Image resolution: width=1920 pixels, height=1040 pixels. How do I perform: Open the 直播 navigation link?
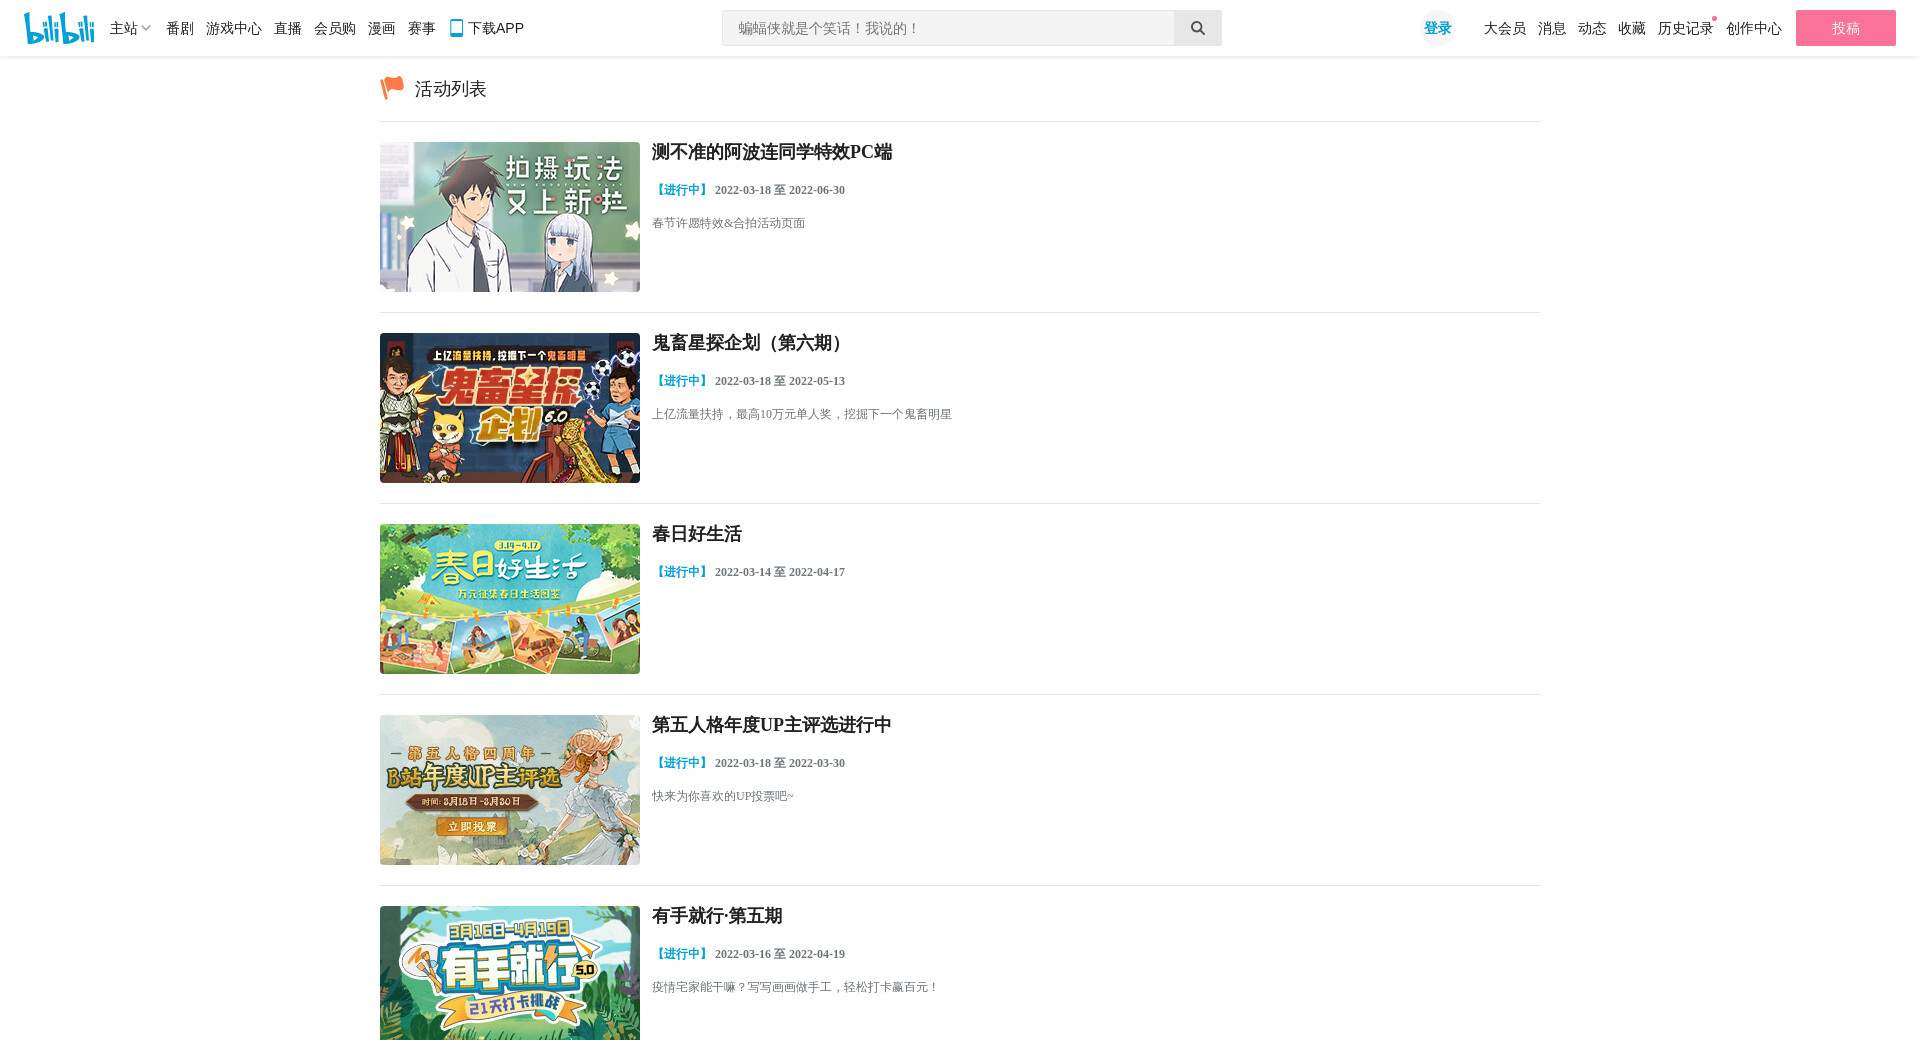click(x=287, y=28)
